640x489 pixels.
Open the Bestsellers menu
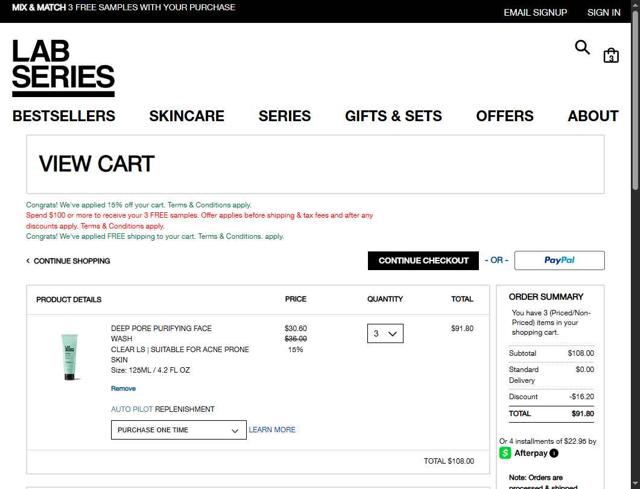pyautogui.click(x=64, y=116)
